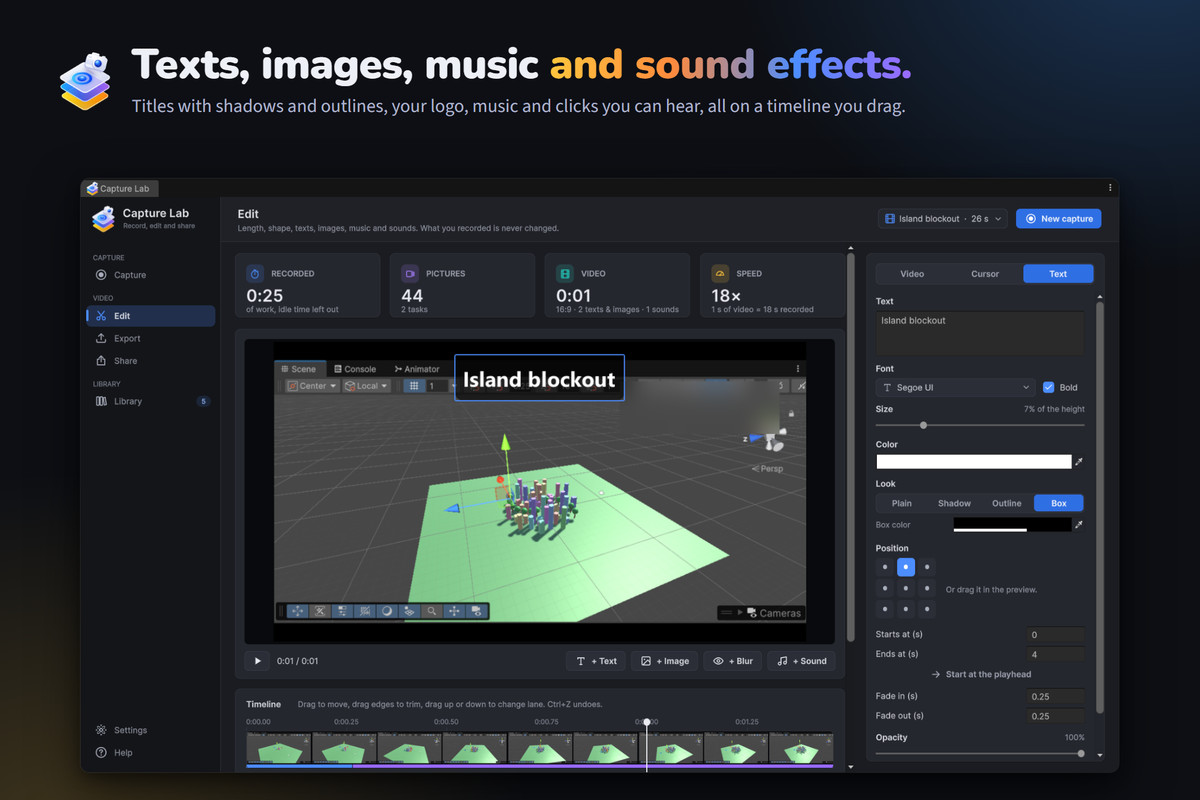Switch to the Cursor tab
The width and height of the screenshot is (1200, 800).
[x=985, y=274]
